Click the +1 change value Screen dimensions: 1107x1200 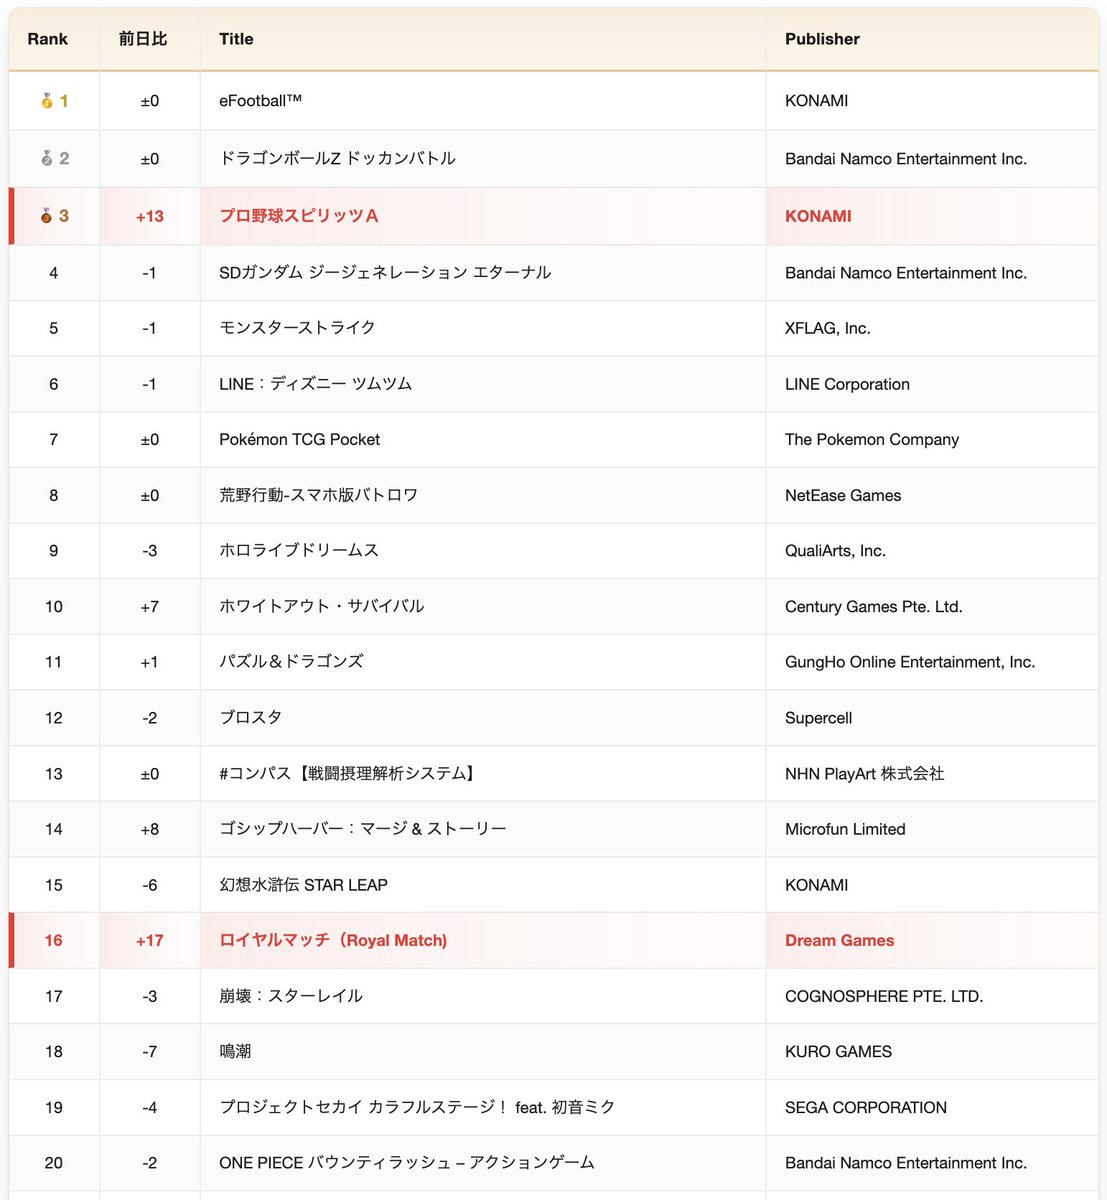(150, 662)
